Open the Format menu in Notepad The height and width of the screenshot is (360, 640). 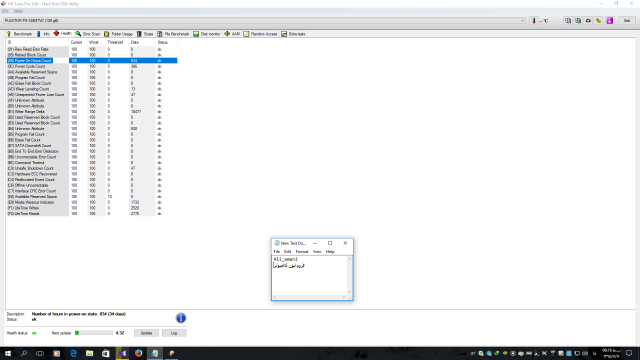302,252
